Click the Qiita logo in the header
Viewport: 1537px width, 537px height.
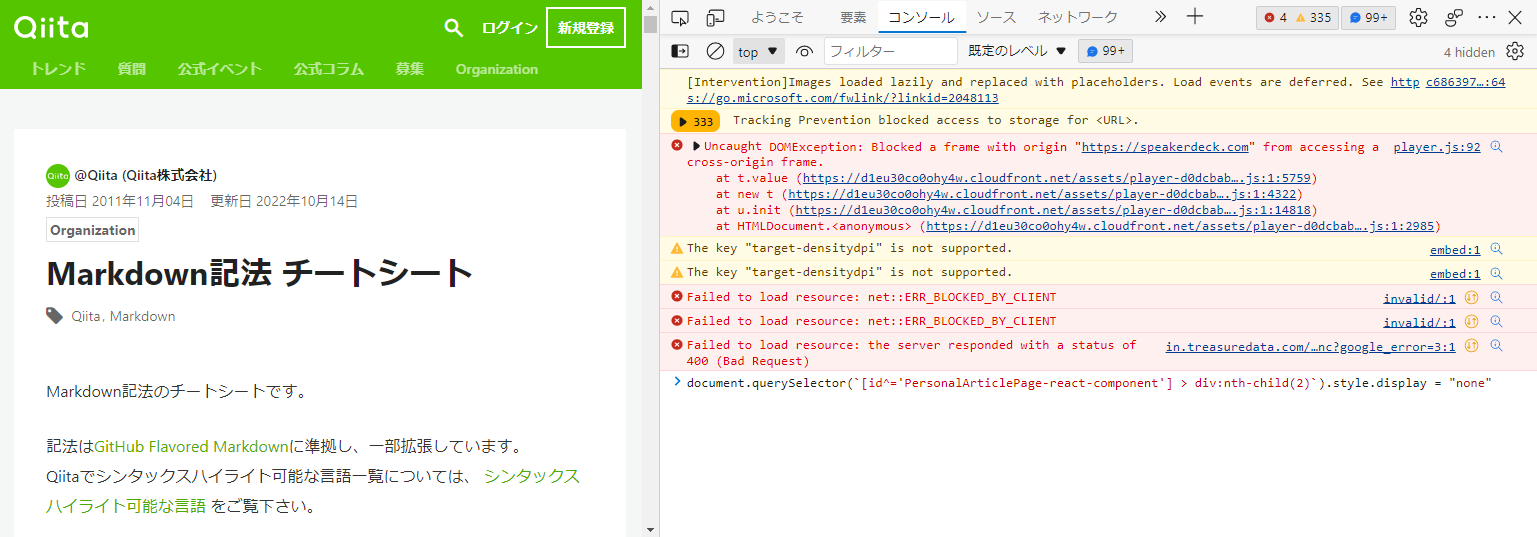coord(51,28)
